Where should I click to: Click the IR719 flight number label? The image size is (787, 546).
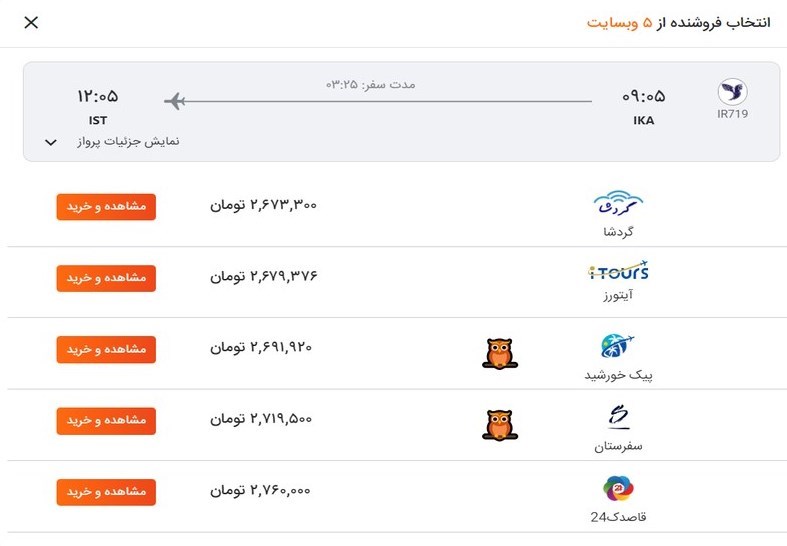tap(732, 114)
